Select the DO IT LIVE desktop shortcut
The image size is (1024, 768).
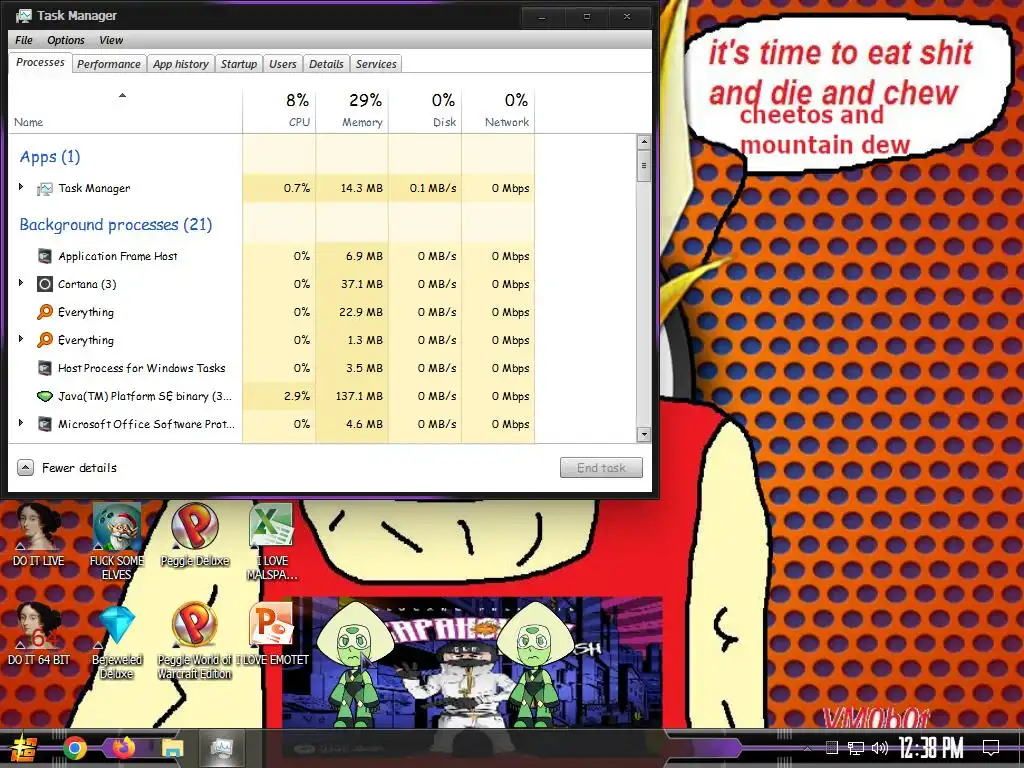coord(39,536)
